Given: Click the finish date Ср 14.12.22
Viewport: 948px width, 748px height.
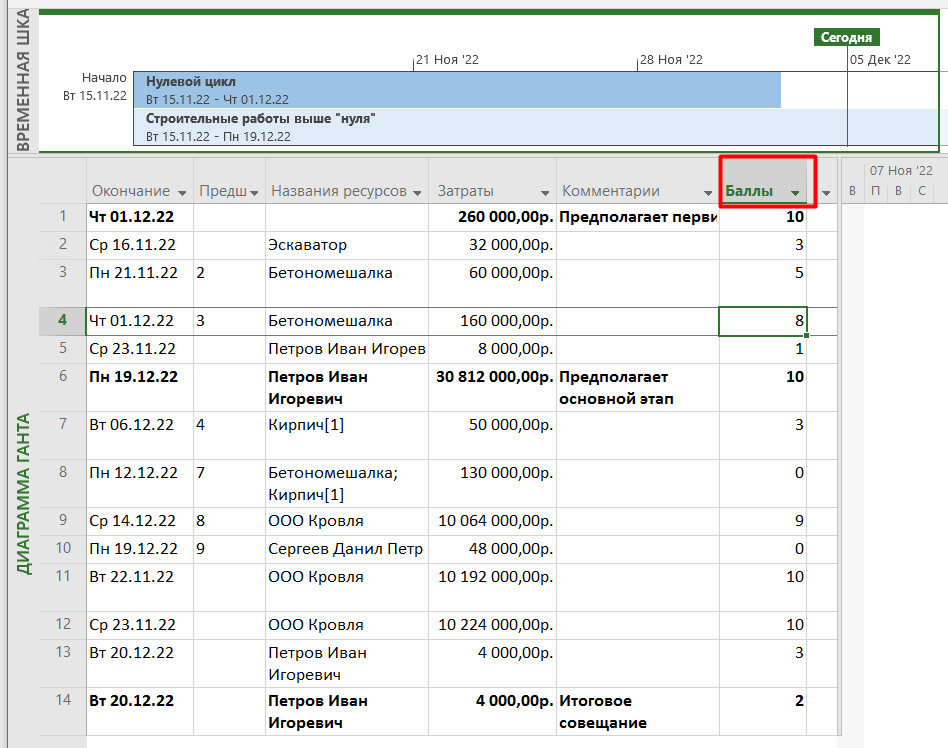Looking at the screenshot, I should (140, 521).
